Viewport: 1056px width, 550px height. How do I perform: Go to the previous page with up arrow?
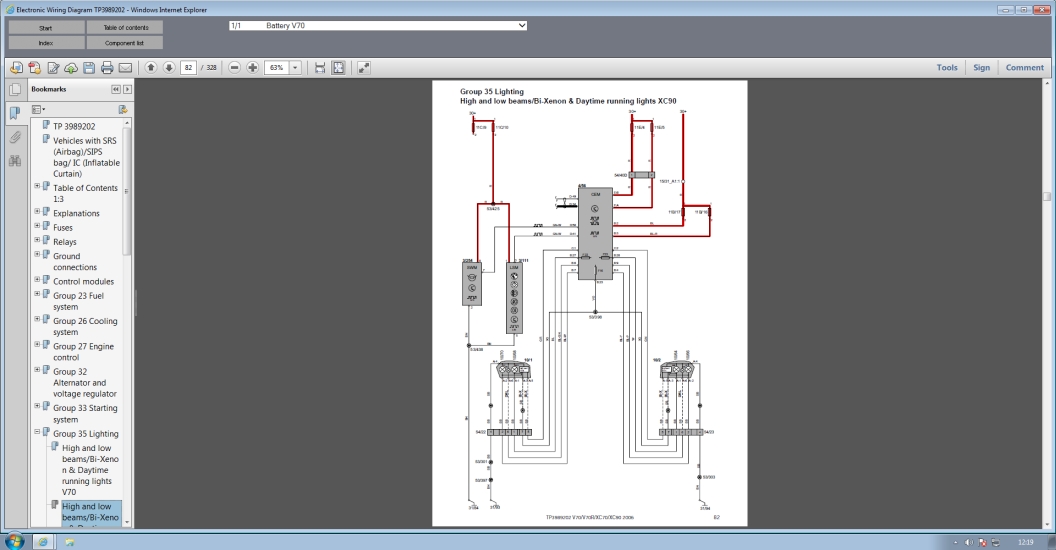[x=151, y=68]
